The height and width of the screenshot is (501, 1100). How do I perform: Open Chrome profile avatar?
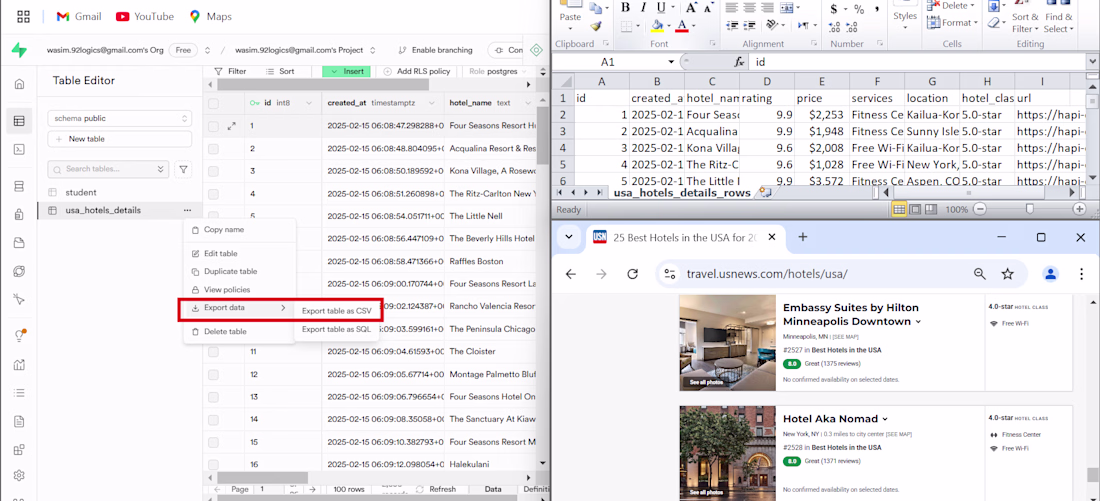(1050, 274)
